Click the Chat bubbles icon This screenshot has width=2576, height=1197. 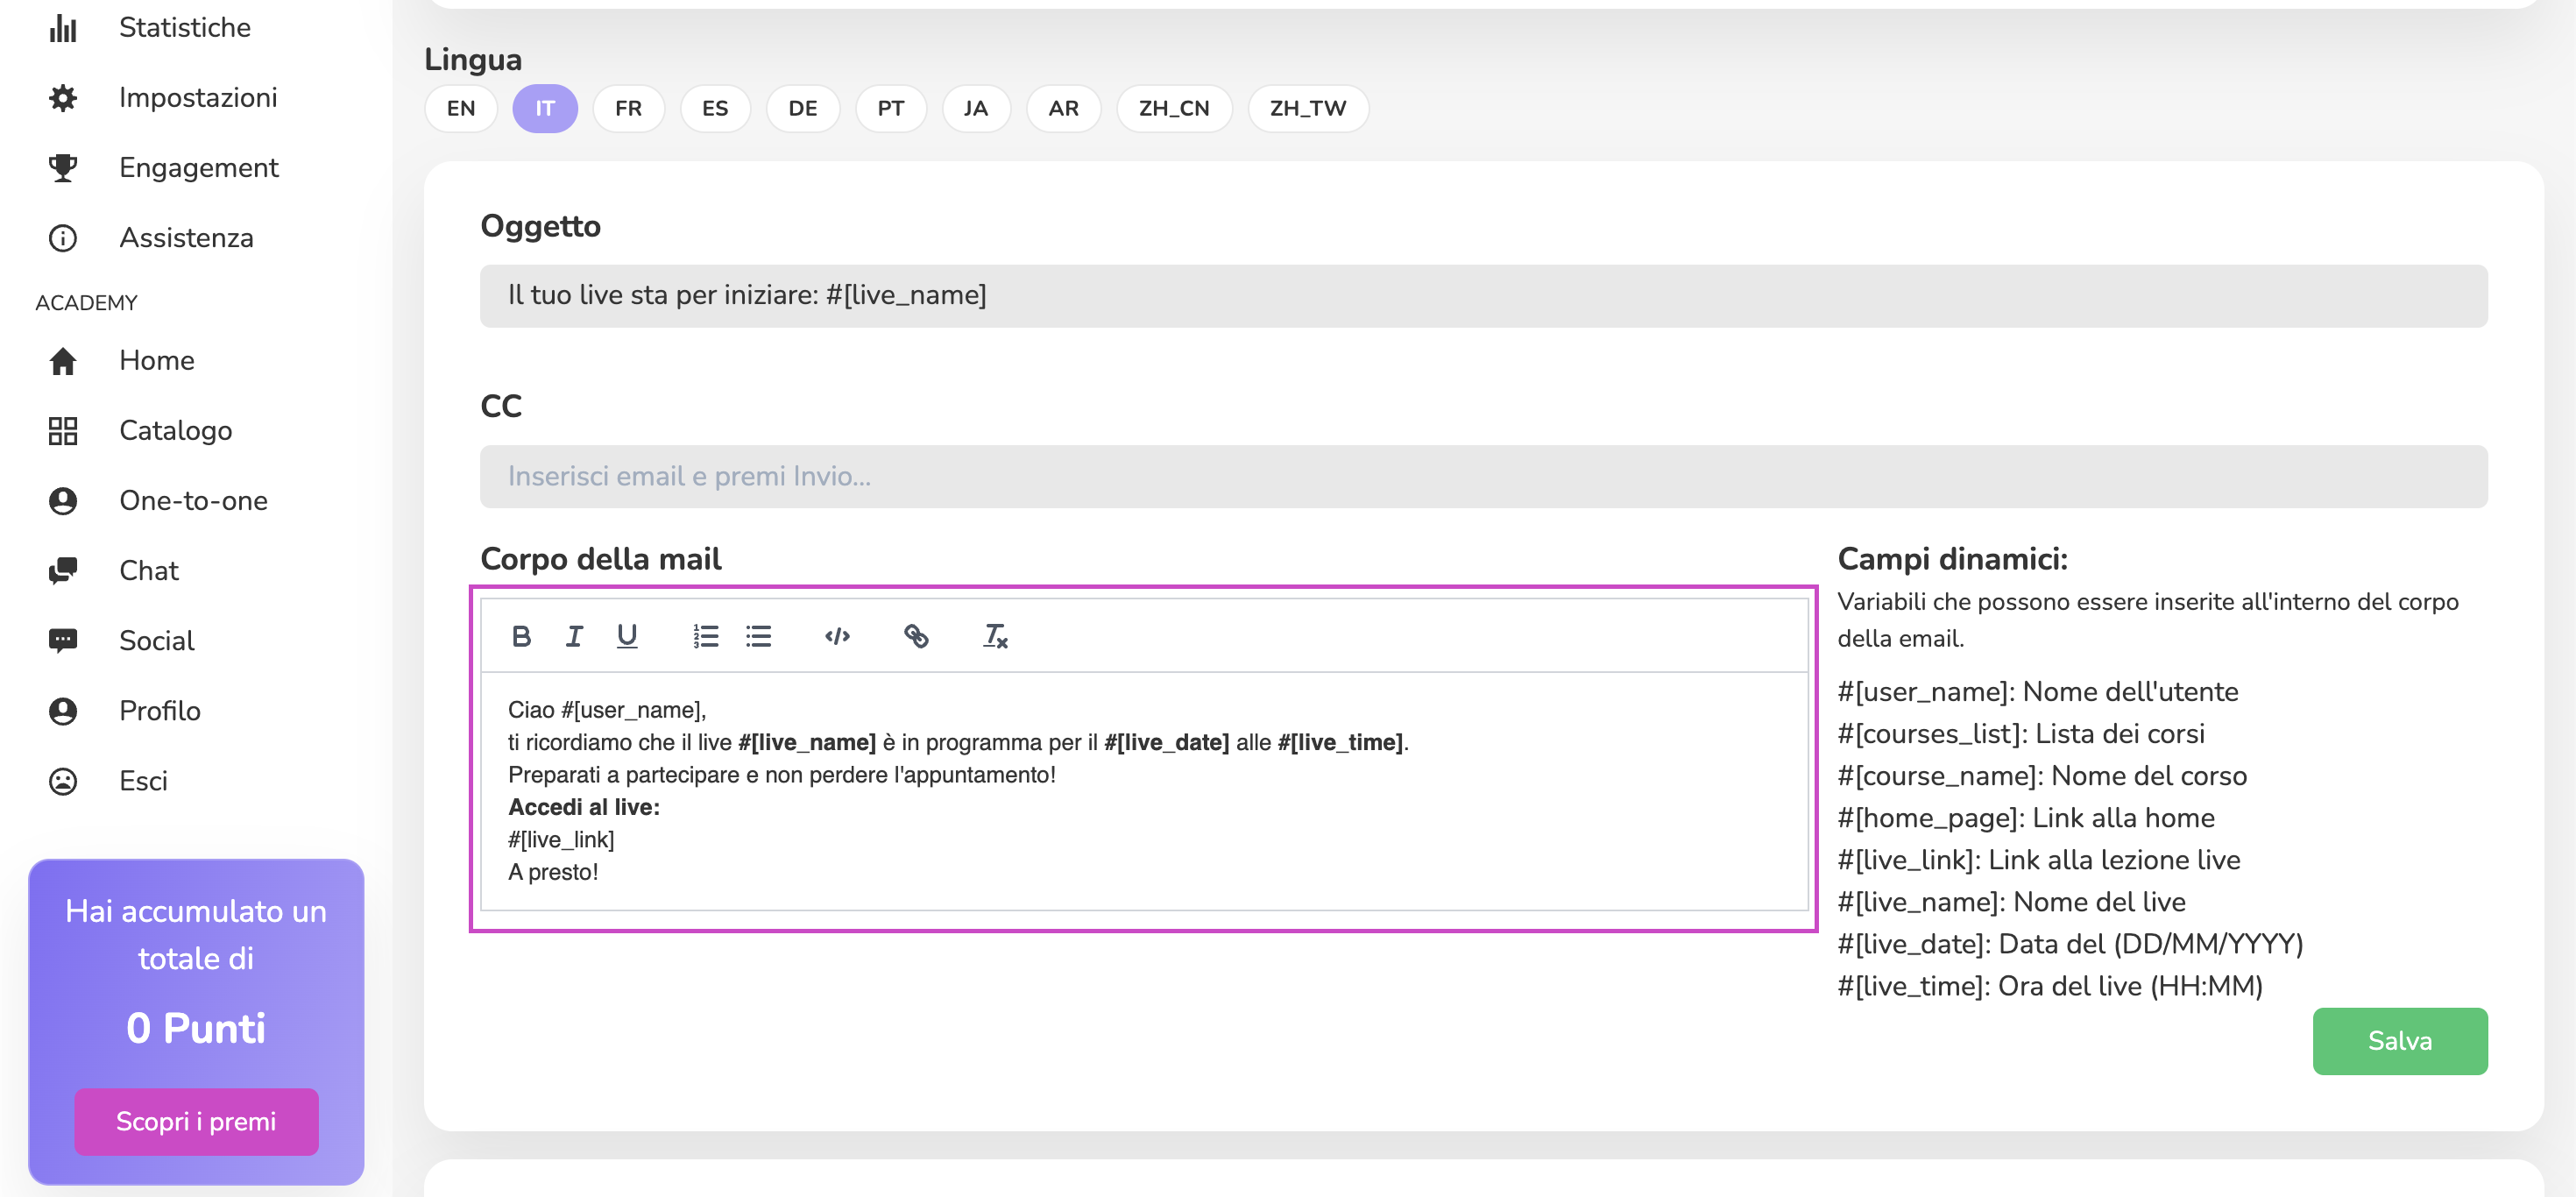(x=63, y=571)
